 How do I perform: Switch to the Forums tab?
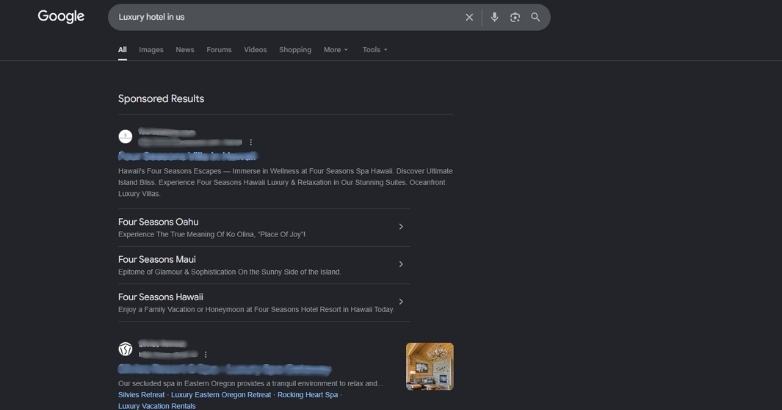tap(219, 50)
